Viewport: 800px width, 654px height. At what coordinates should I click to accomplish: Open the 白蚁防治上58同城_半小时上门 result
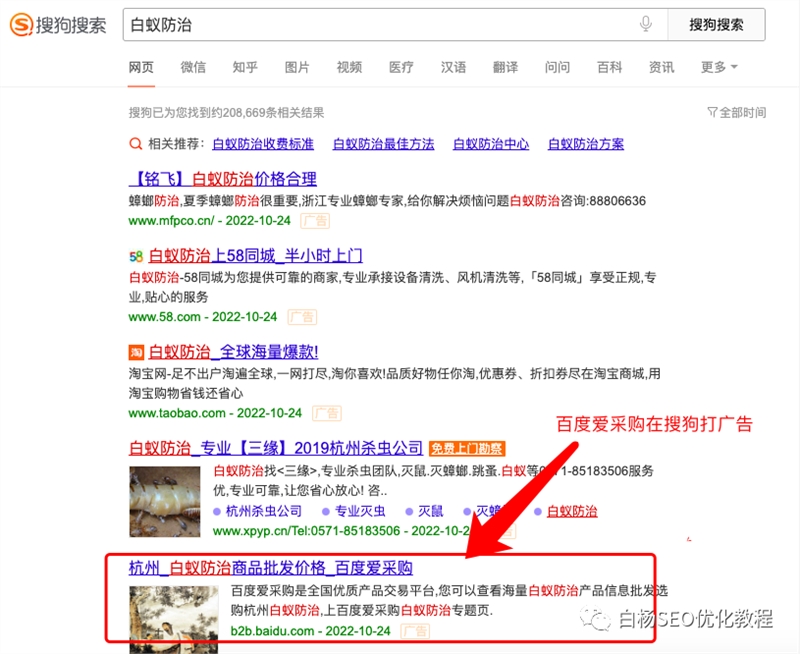click(256, 255)
